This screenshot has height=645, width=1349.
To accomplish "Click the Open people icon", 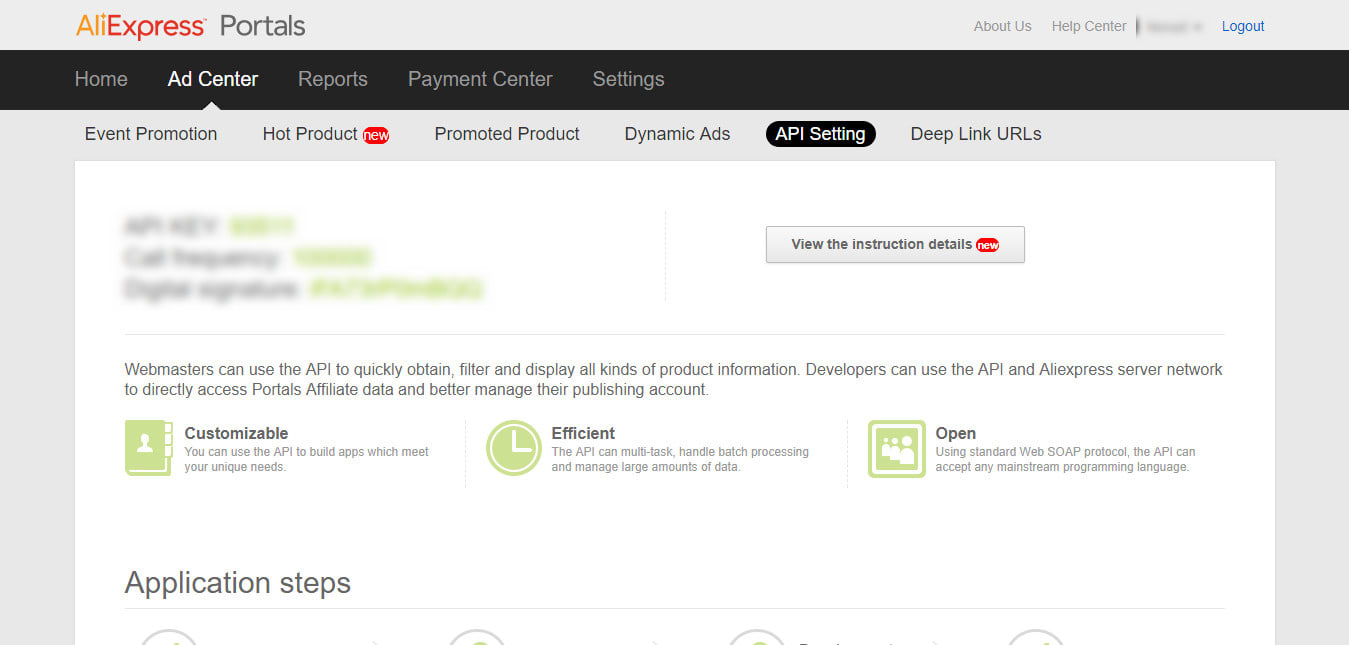I will pyautogui.click(x=896, y=449).
